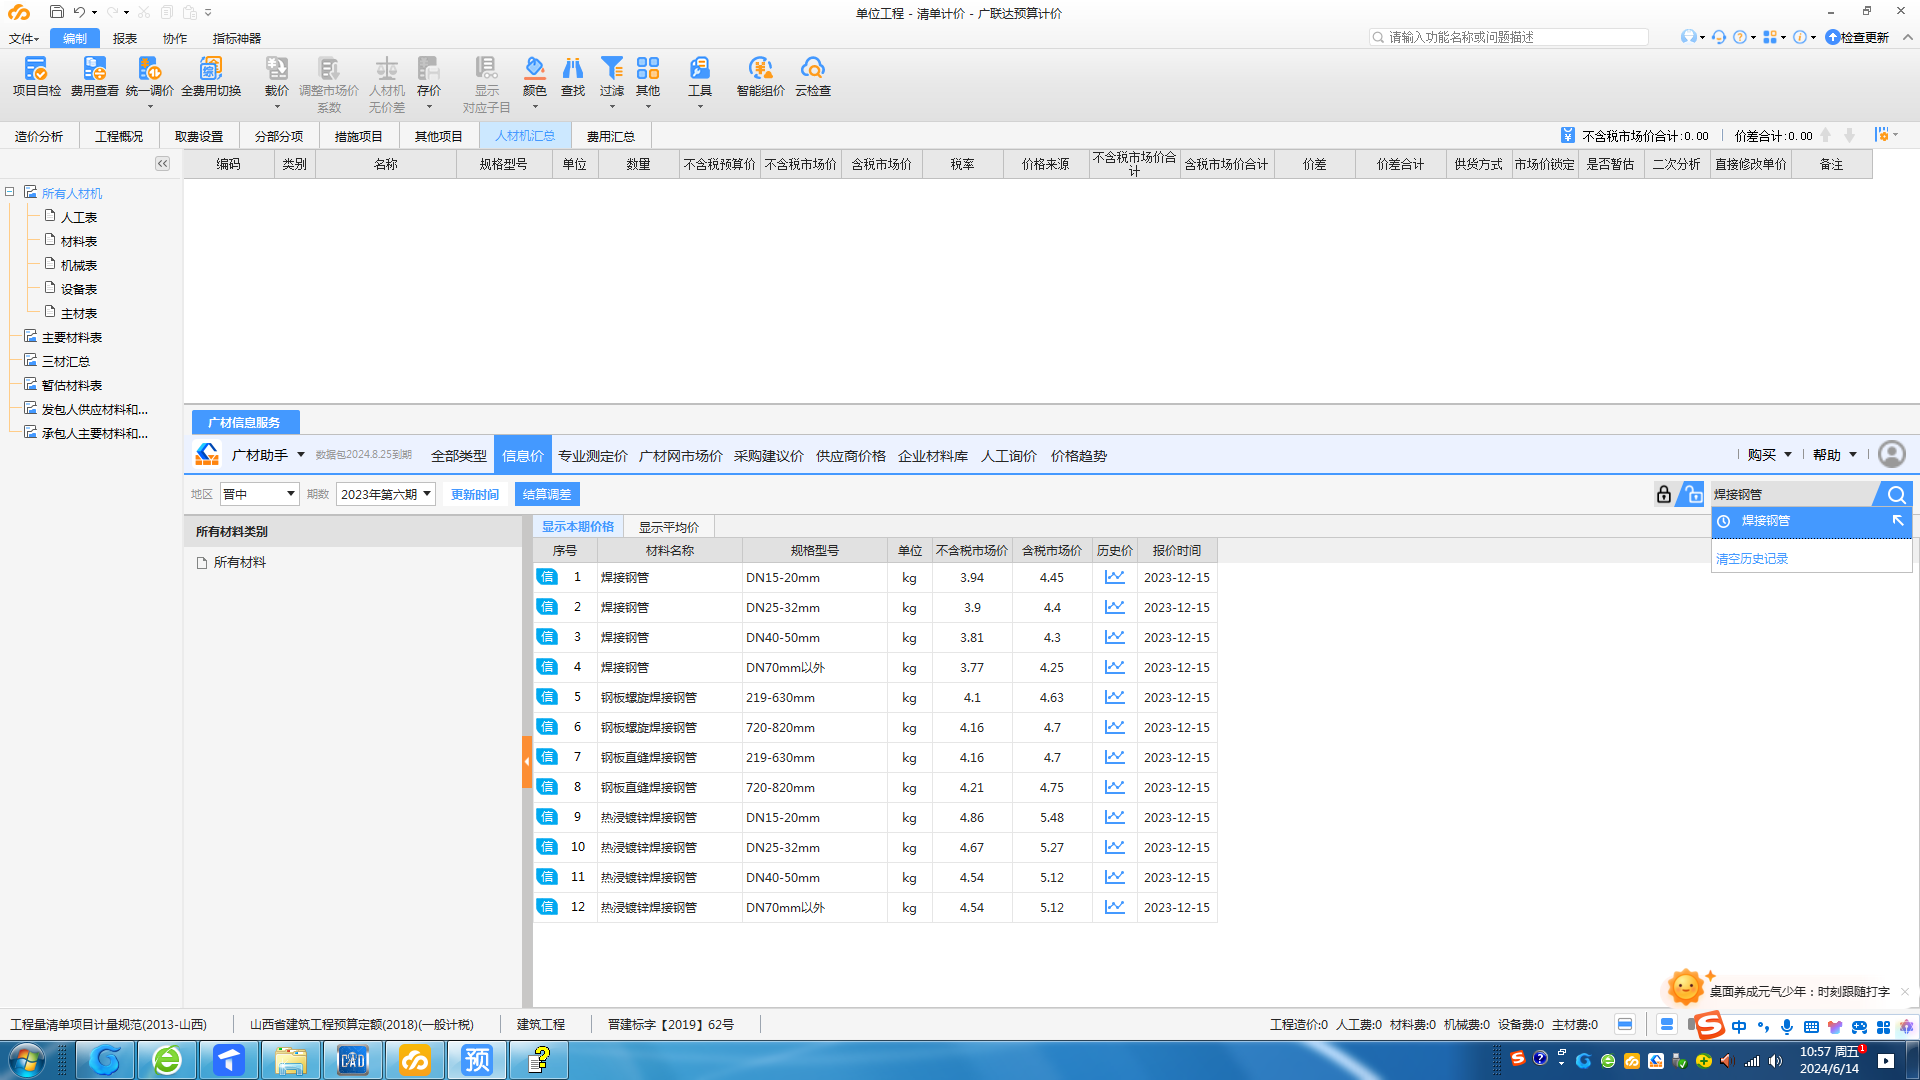
Task: Click the 统一调价 icon
Action: (x=150, y=77)
